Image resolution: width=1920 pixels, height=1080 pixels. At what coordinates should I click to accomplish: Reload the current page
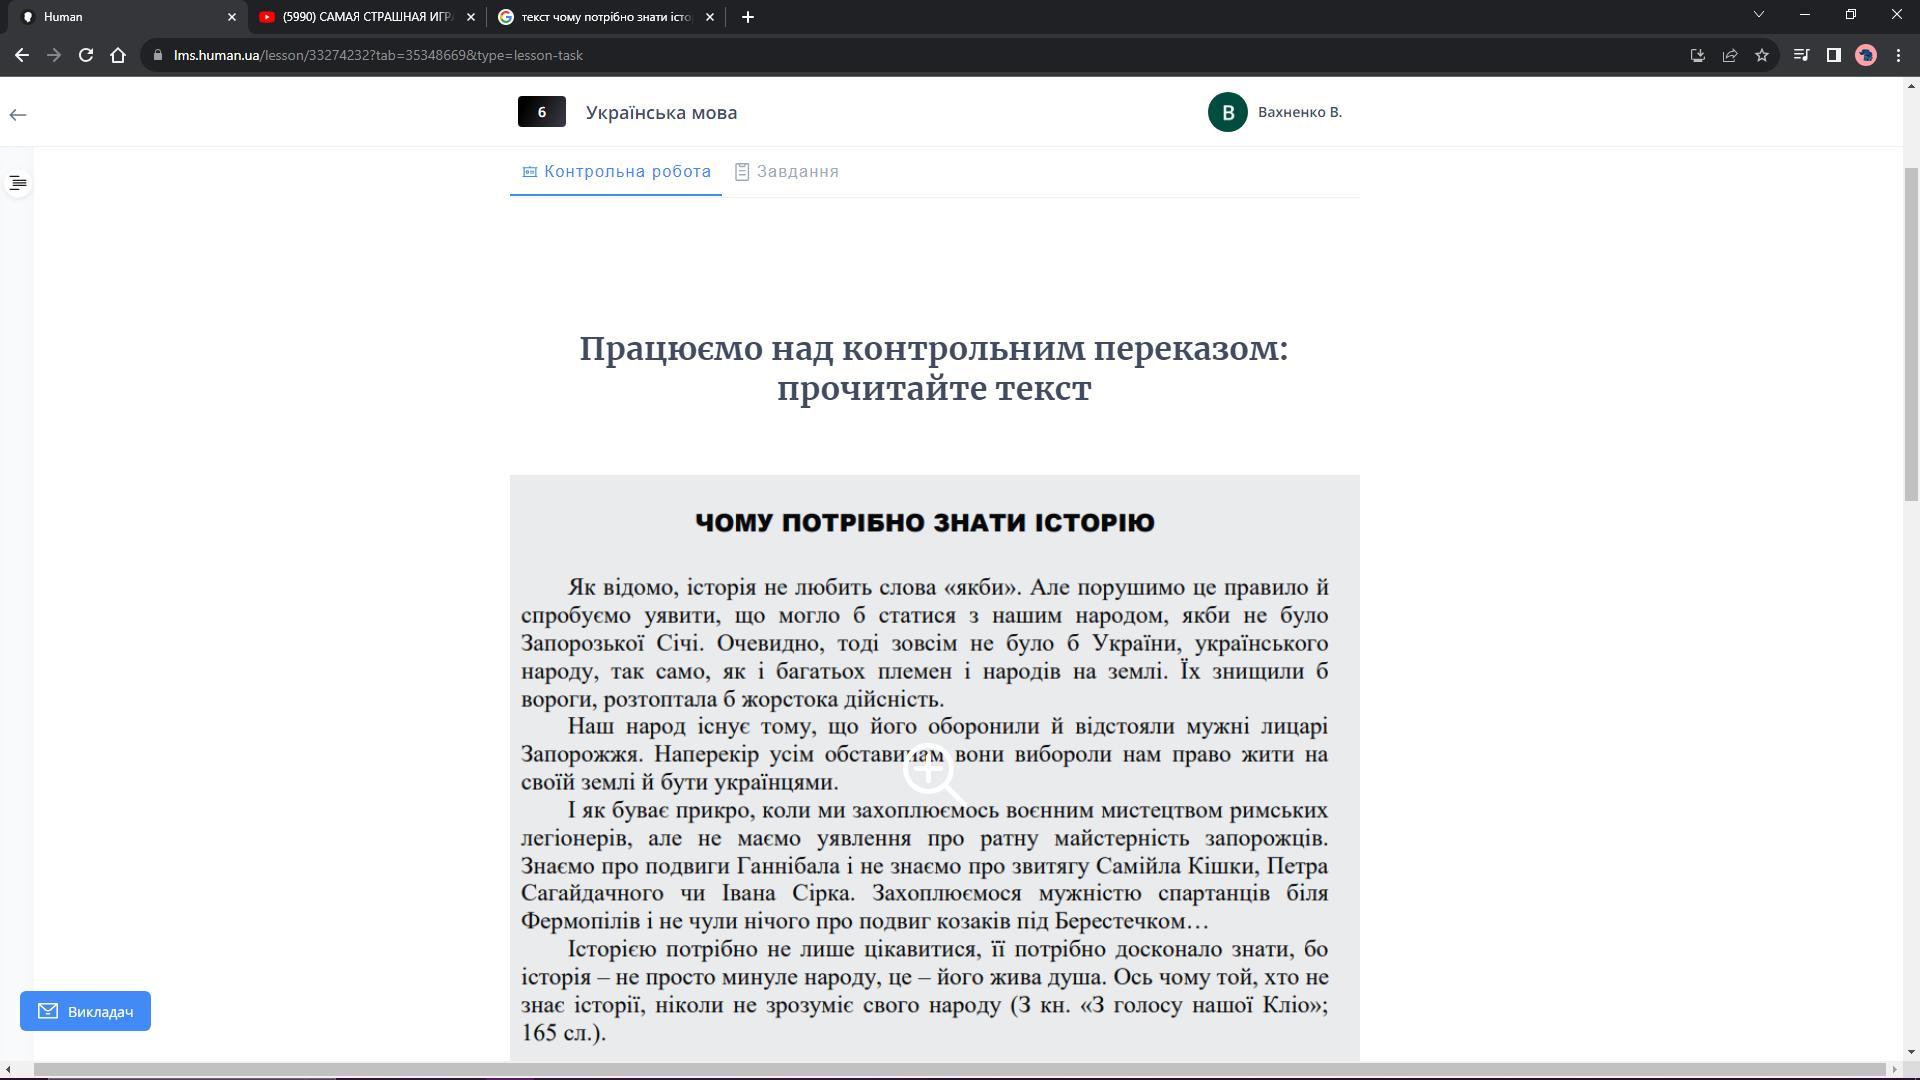(86, 56)
